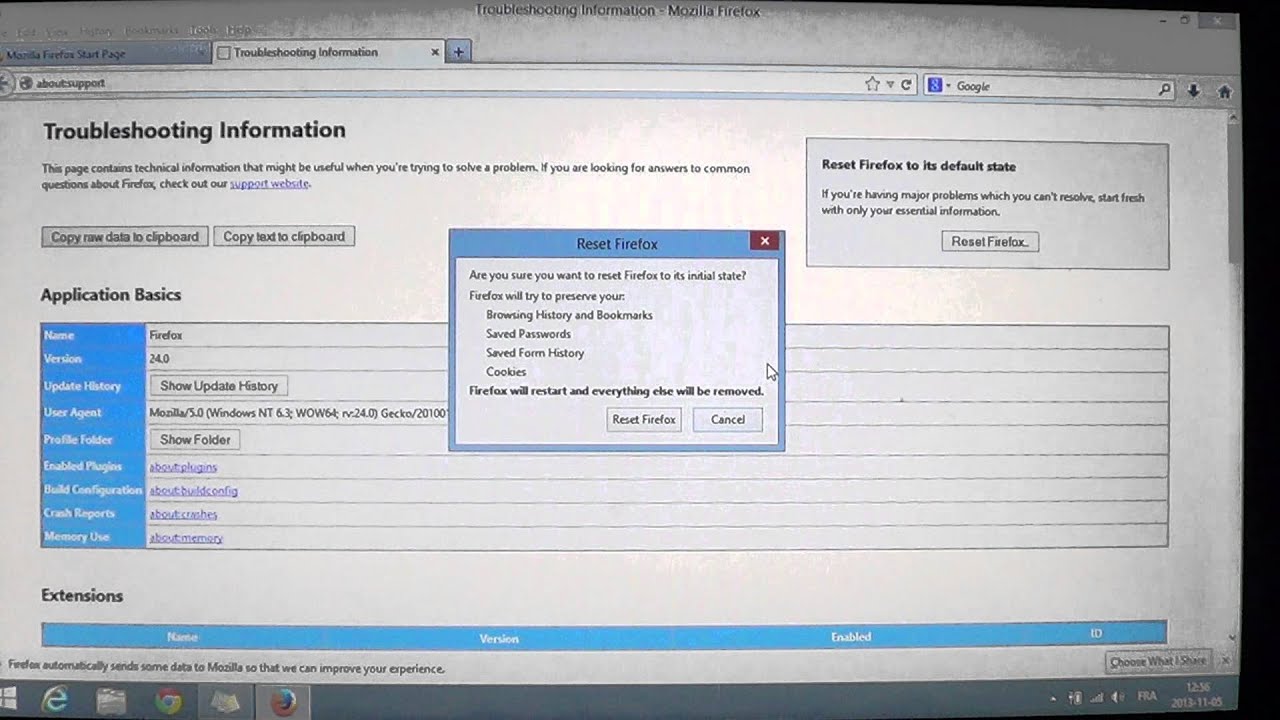This screenshot has height=720, width=1280.
Task: Click the about:support address field
Action: [x=440, y=84]
